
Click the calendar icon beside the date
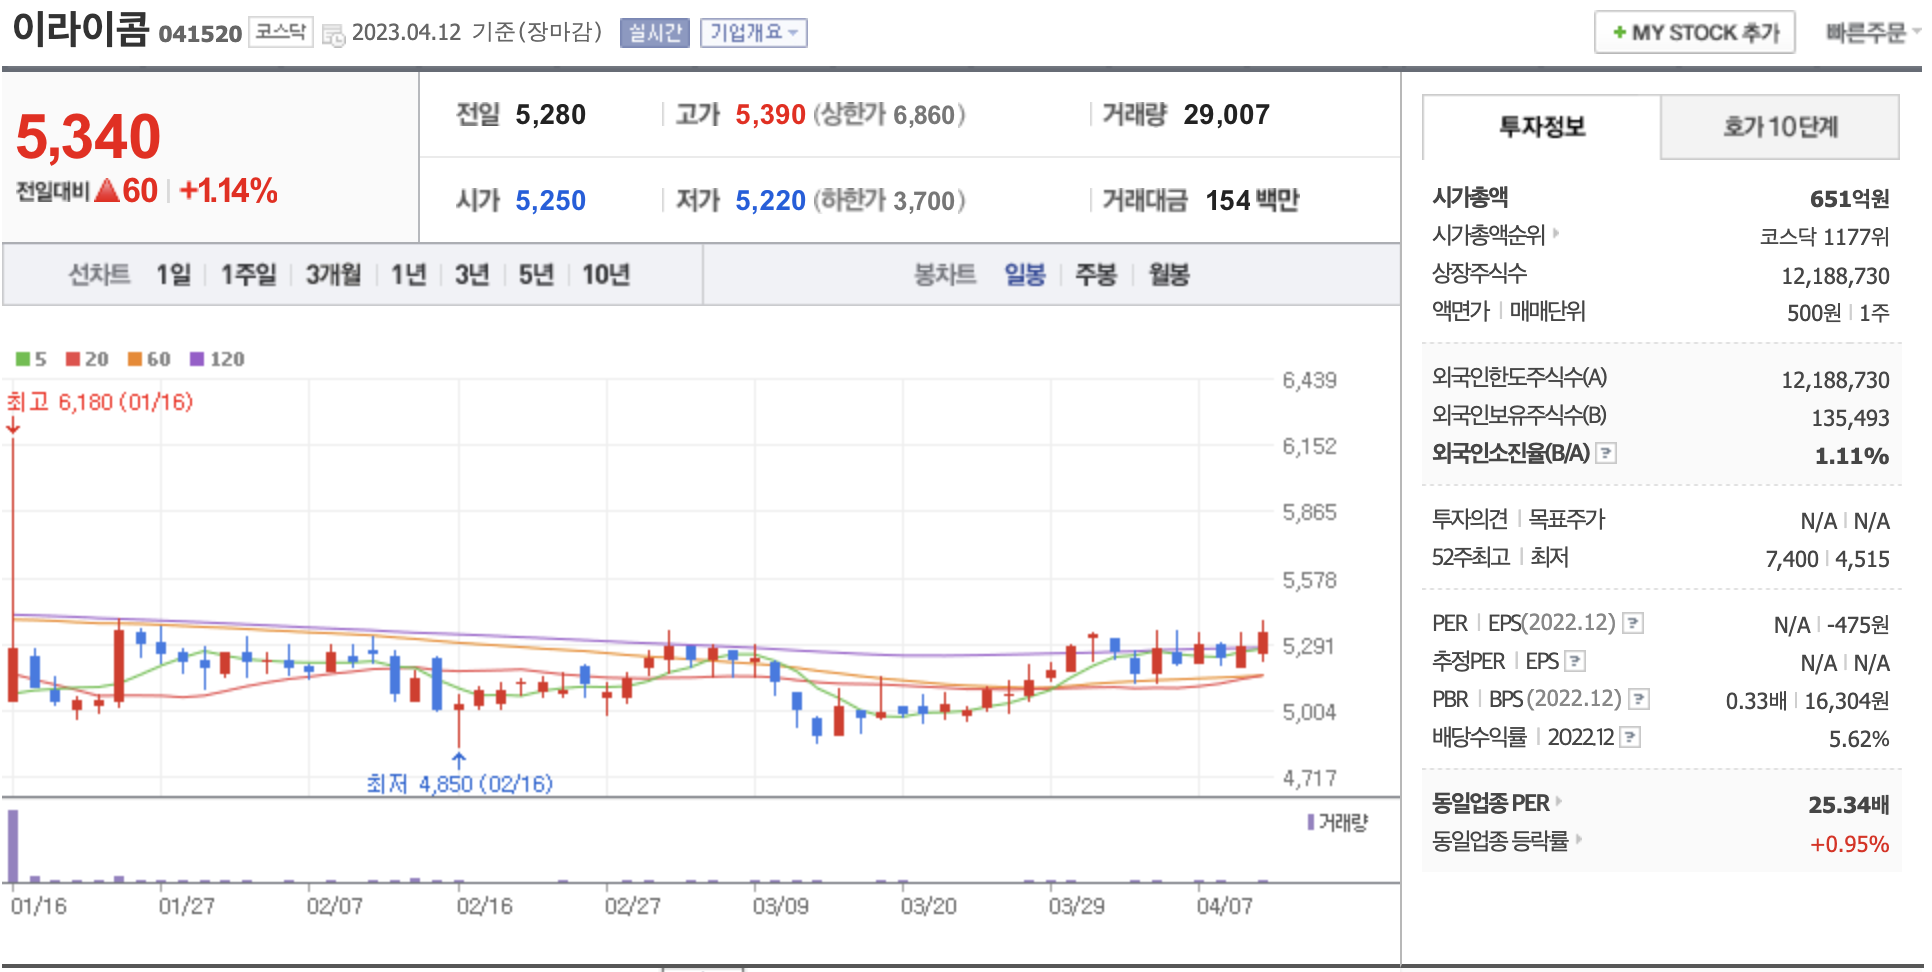point(334,35)
